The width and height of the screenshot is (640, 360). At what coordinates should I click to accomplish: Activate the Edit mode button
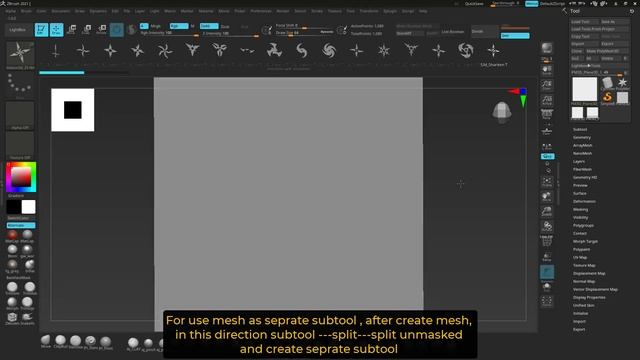coord(41,30)
